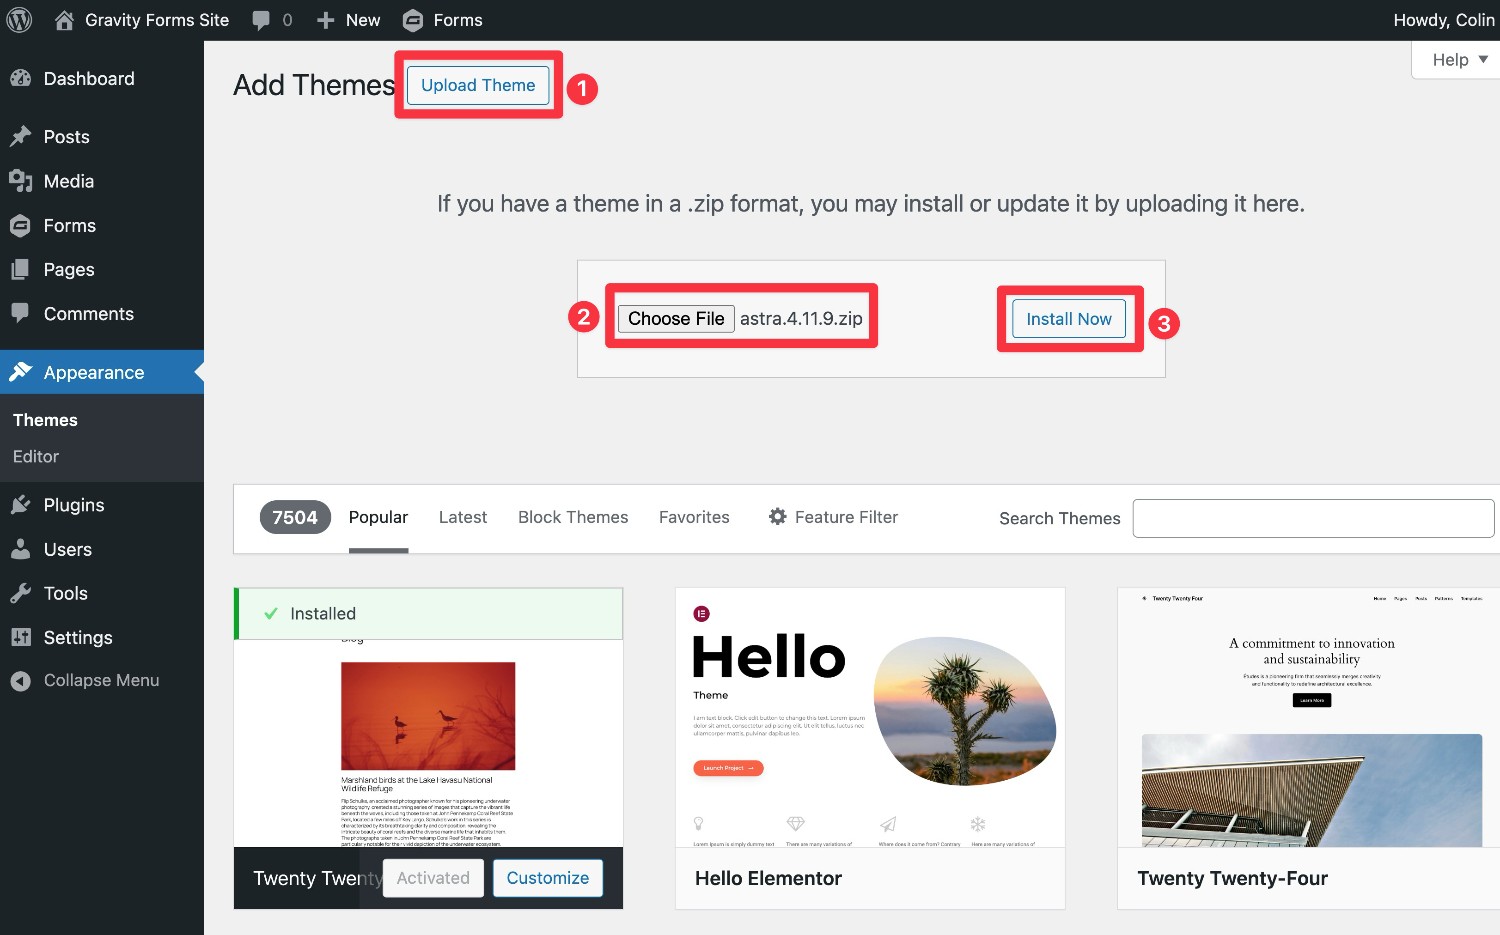Open the comments bubble icon in the admin bar

tap(261, 20)
